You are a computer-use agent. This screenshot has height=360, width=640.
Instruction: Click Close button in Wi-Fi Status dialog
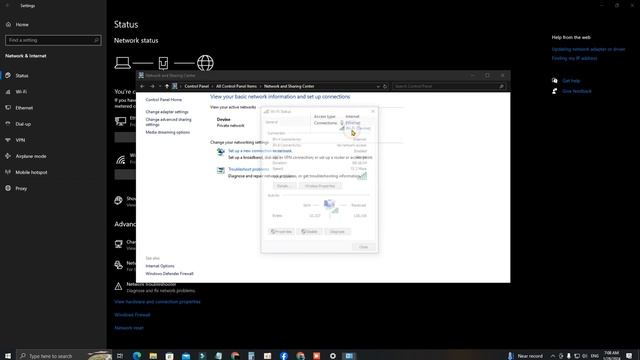tap(363, 247)
